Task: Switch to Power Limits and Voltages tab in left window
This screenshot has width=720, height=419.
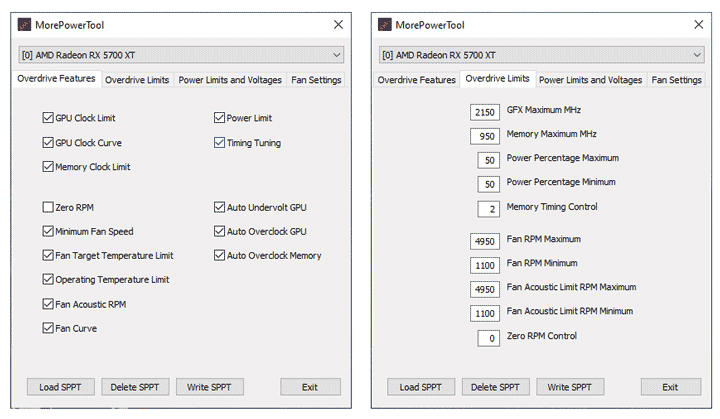Action: point(230,80)
